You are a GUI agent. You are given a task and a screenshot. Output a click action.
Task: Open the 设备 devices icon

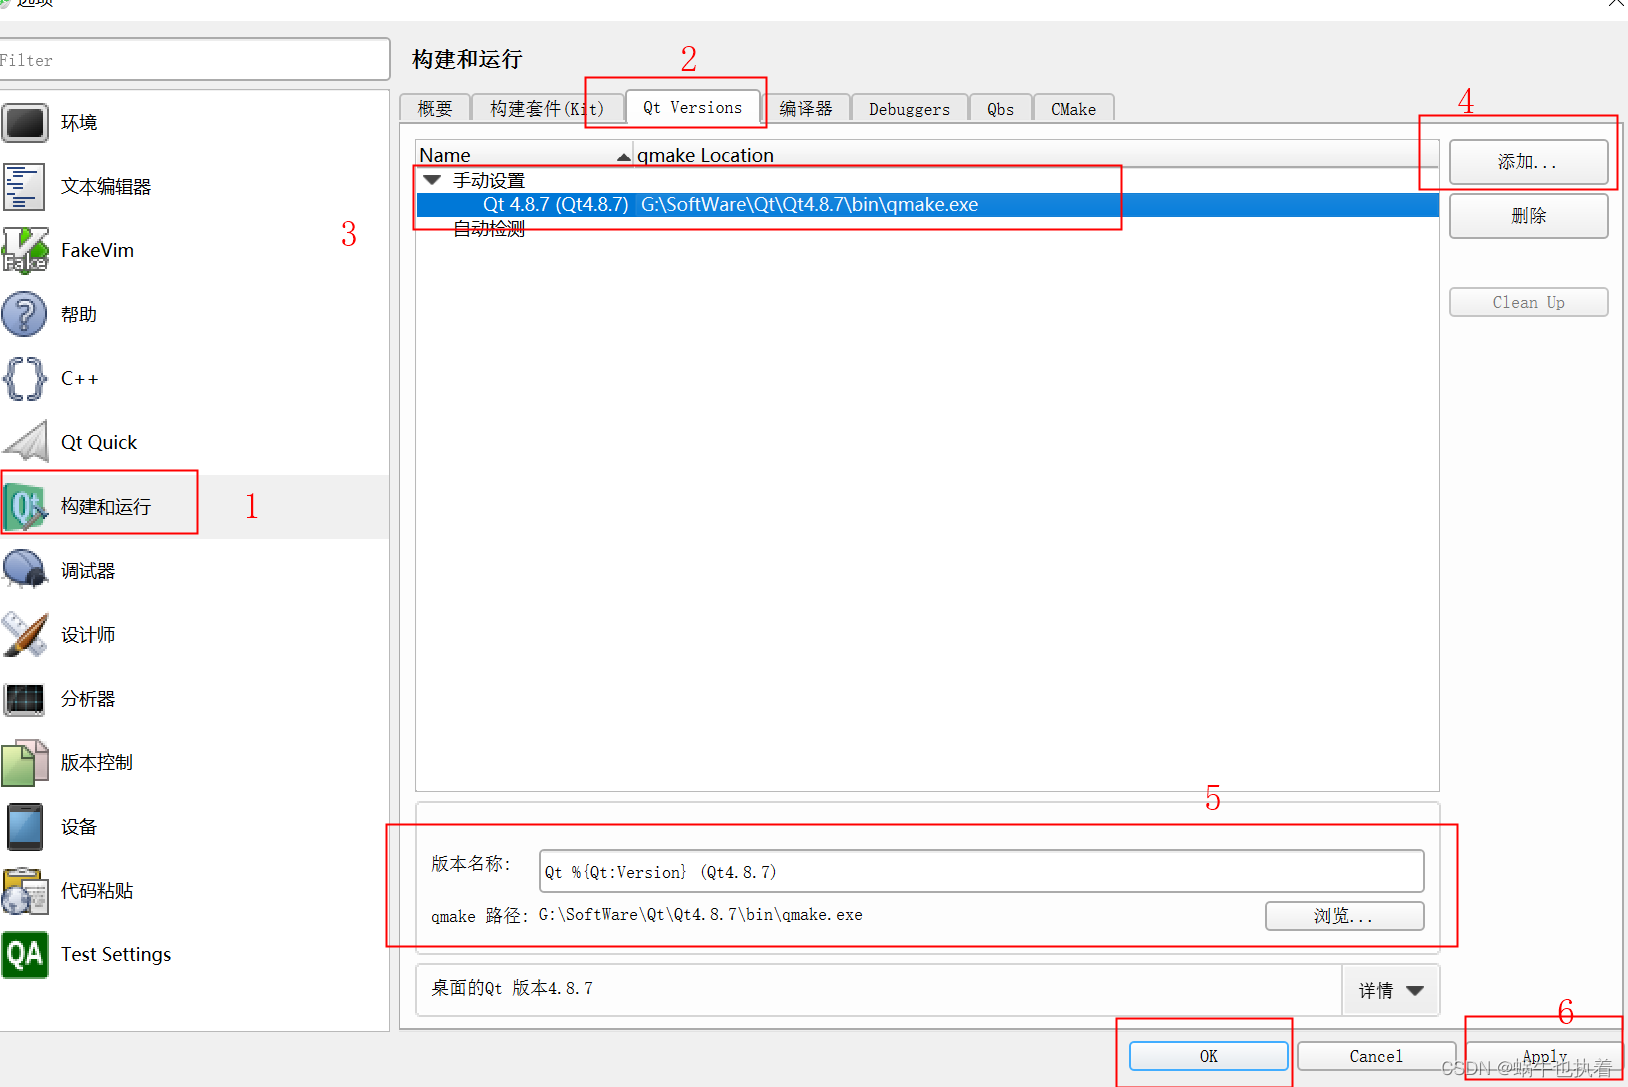24,827
